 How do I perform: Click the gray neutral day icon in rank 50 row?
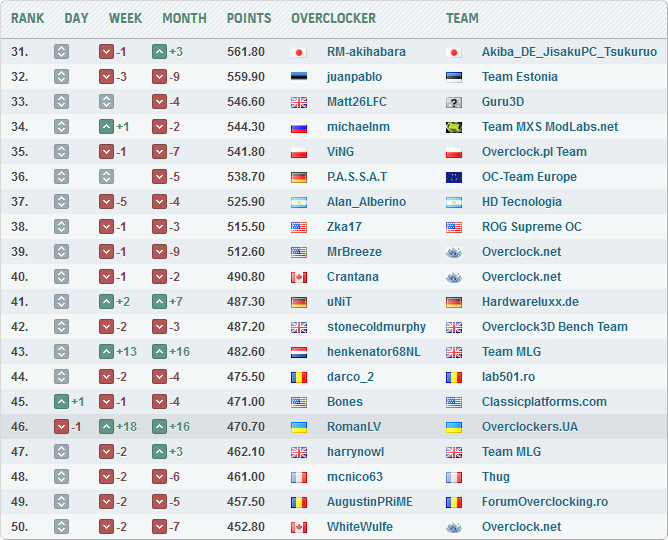61,527
